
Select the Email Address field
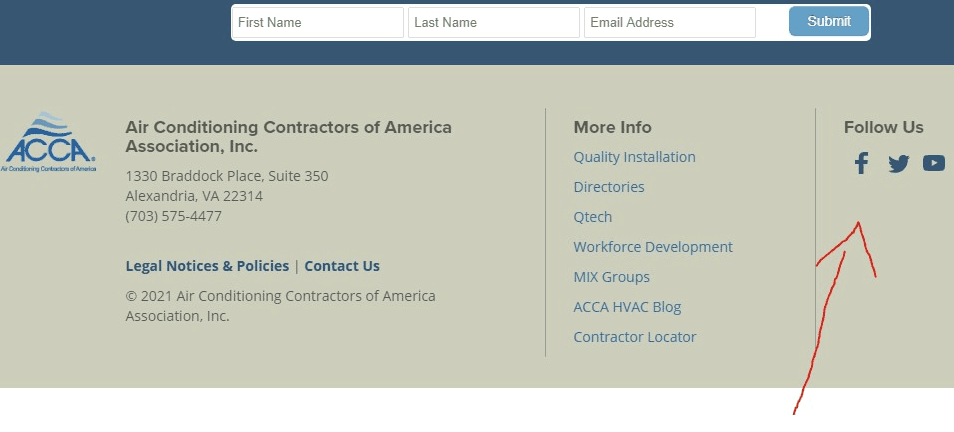click(669, 23)
